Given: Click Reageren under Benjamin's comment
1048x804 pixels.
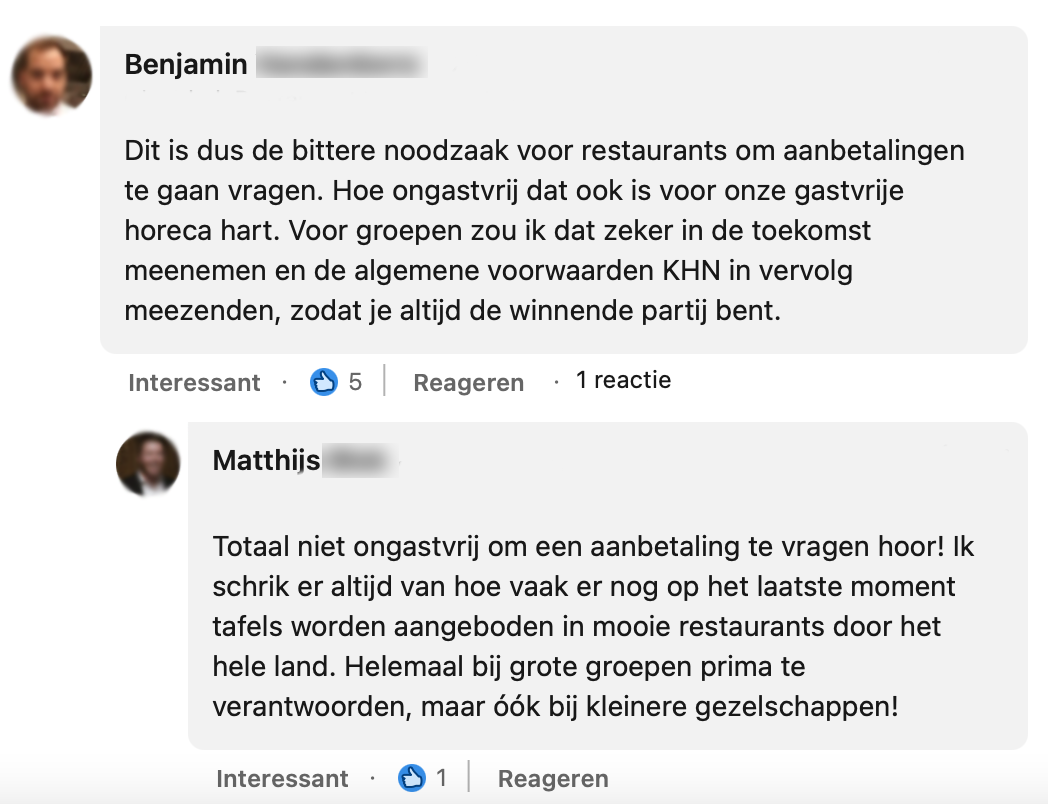Looking at the screenshot, I should pyautogui.click(x=468, y=382).
